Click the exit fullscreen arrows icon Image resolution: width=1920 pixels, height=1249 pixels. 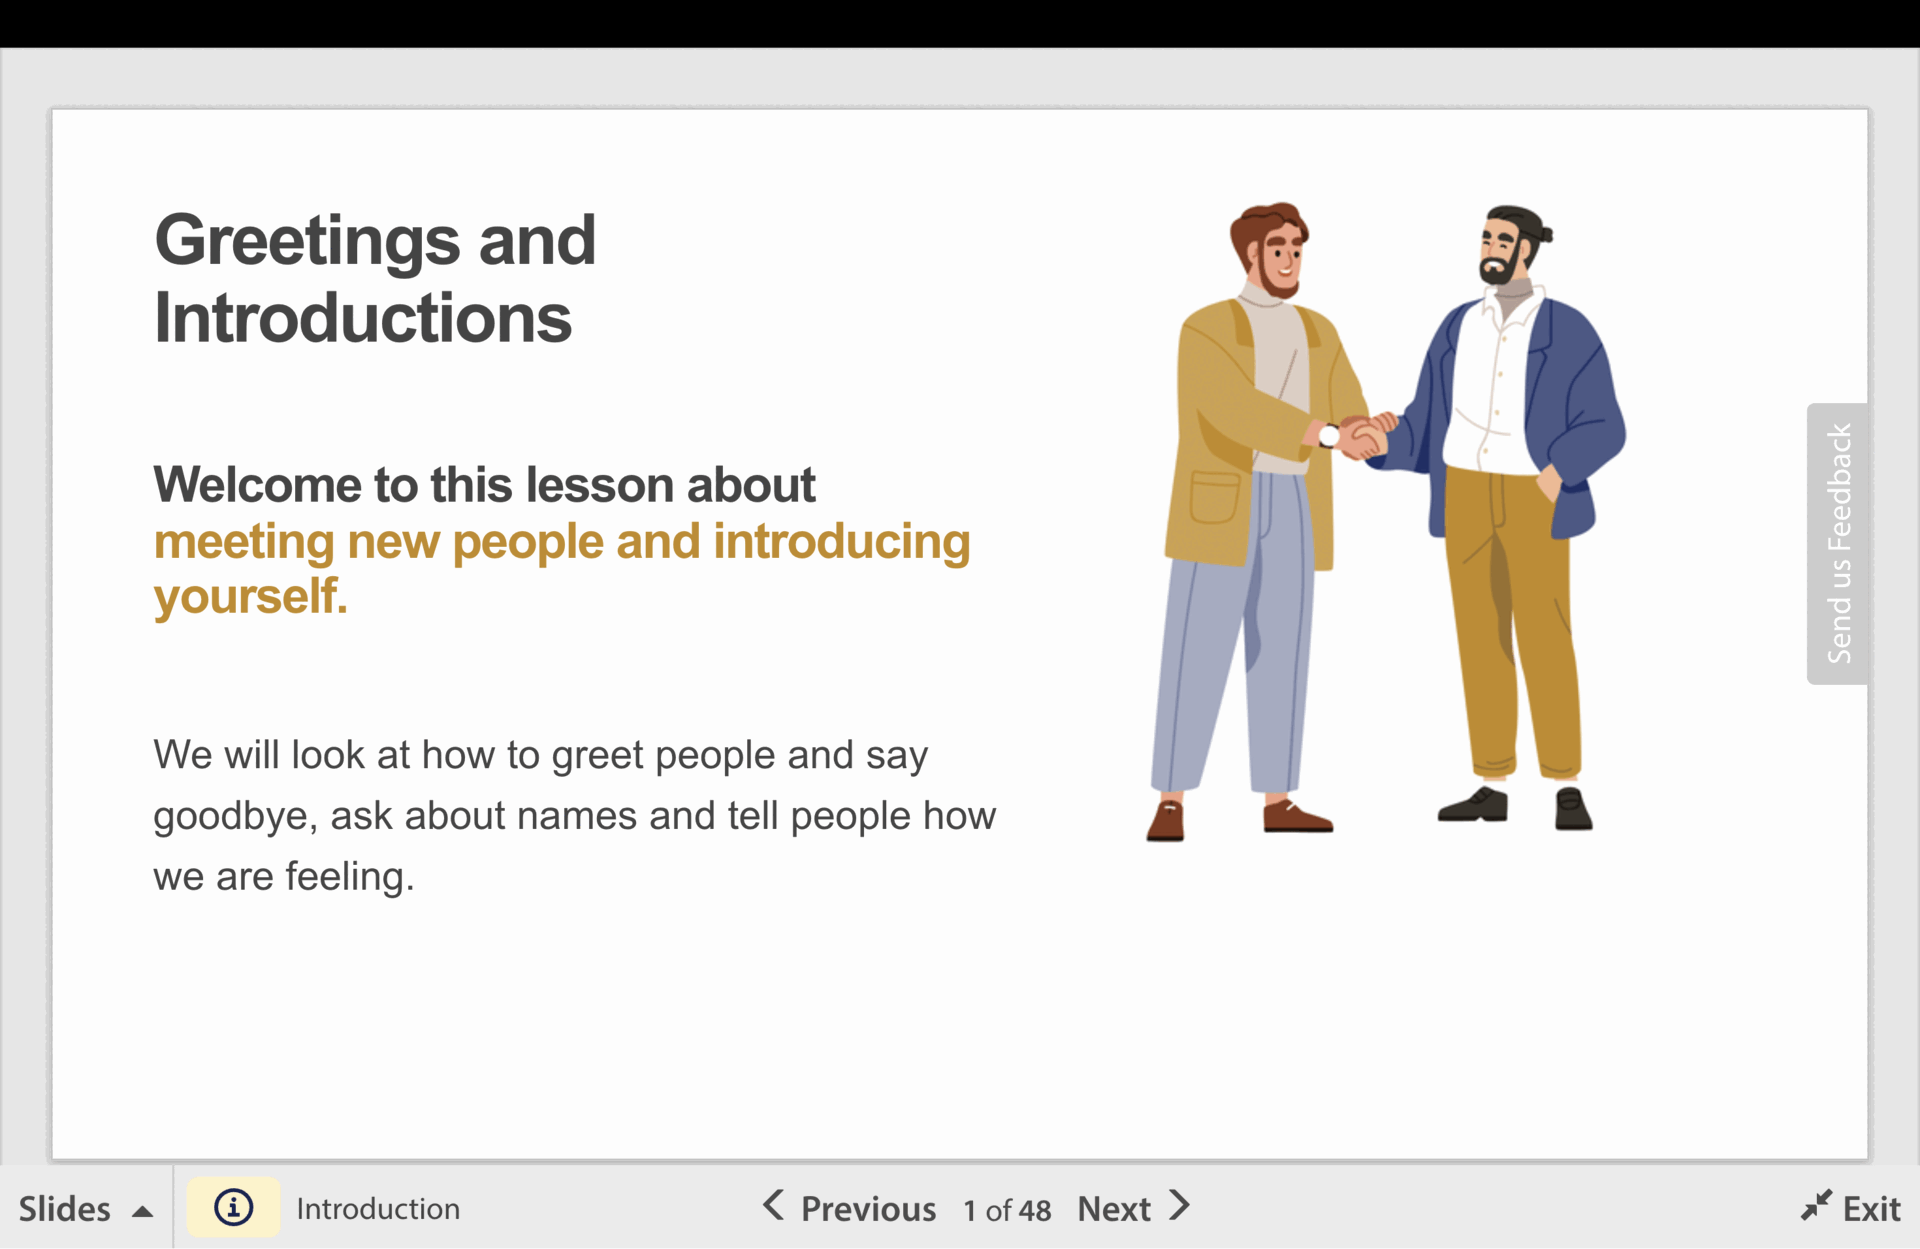[1815, 1206]
